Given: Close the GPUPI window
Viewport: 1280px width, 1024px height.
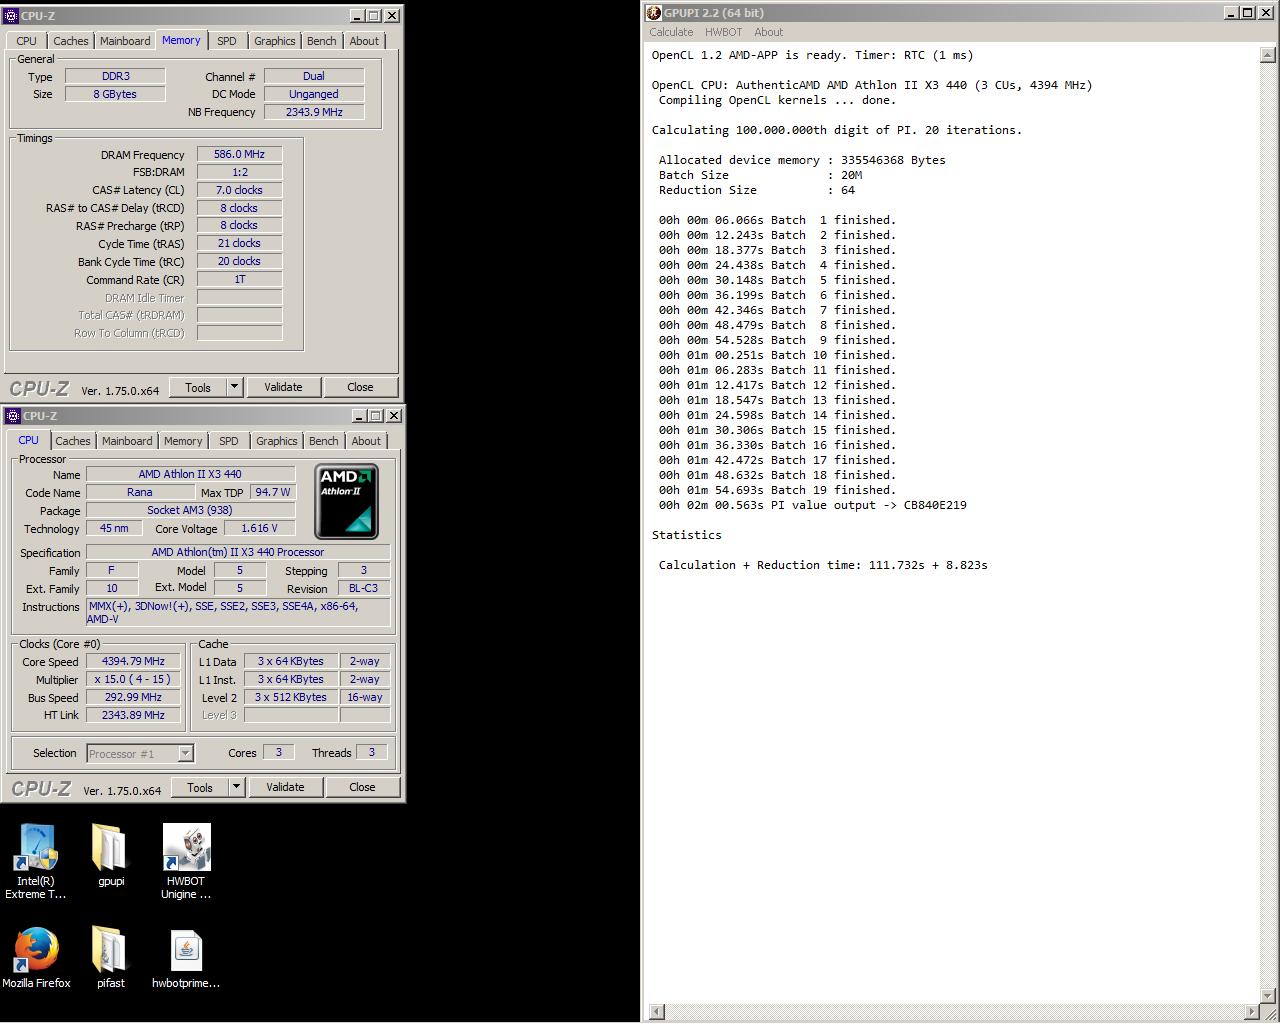Looking at the screenshot, I should pyautogui.click(x=1265, y=12).
